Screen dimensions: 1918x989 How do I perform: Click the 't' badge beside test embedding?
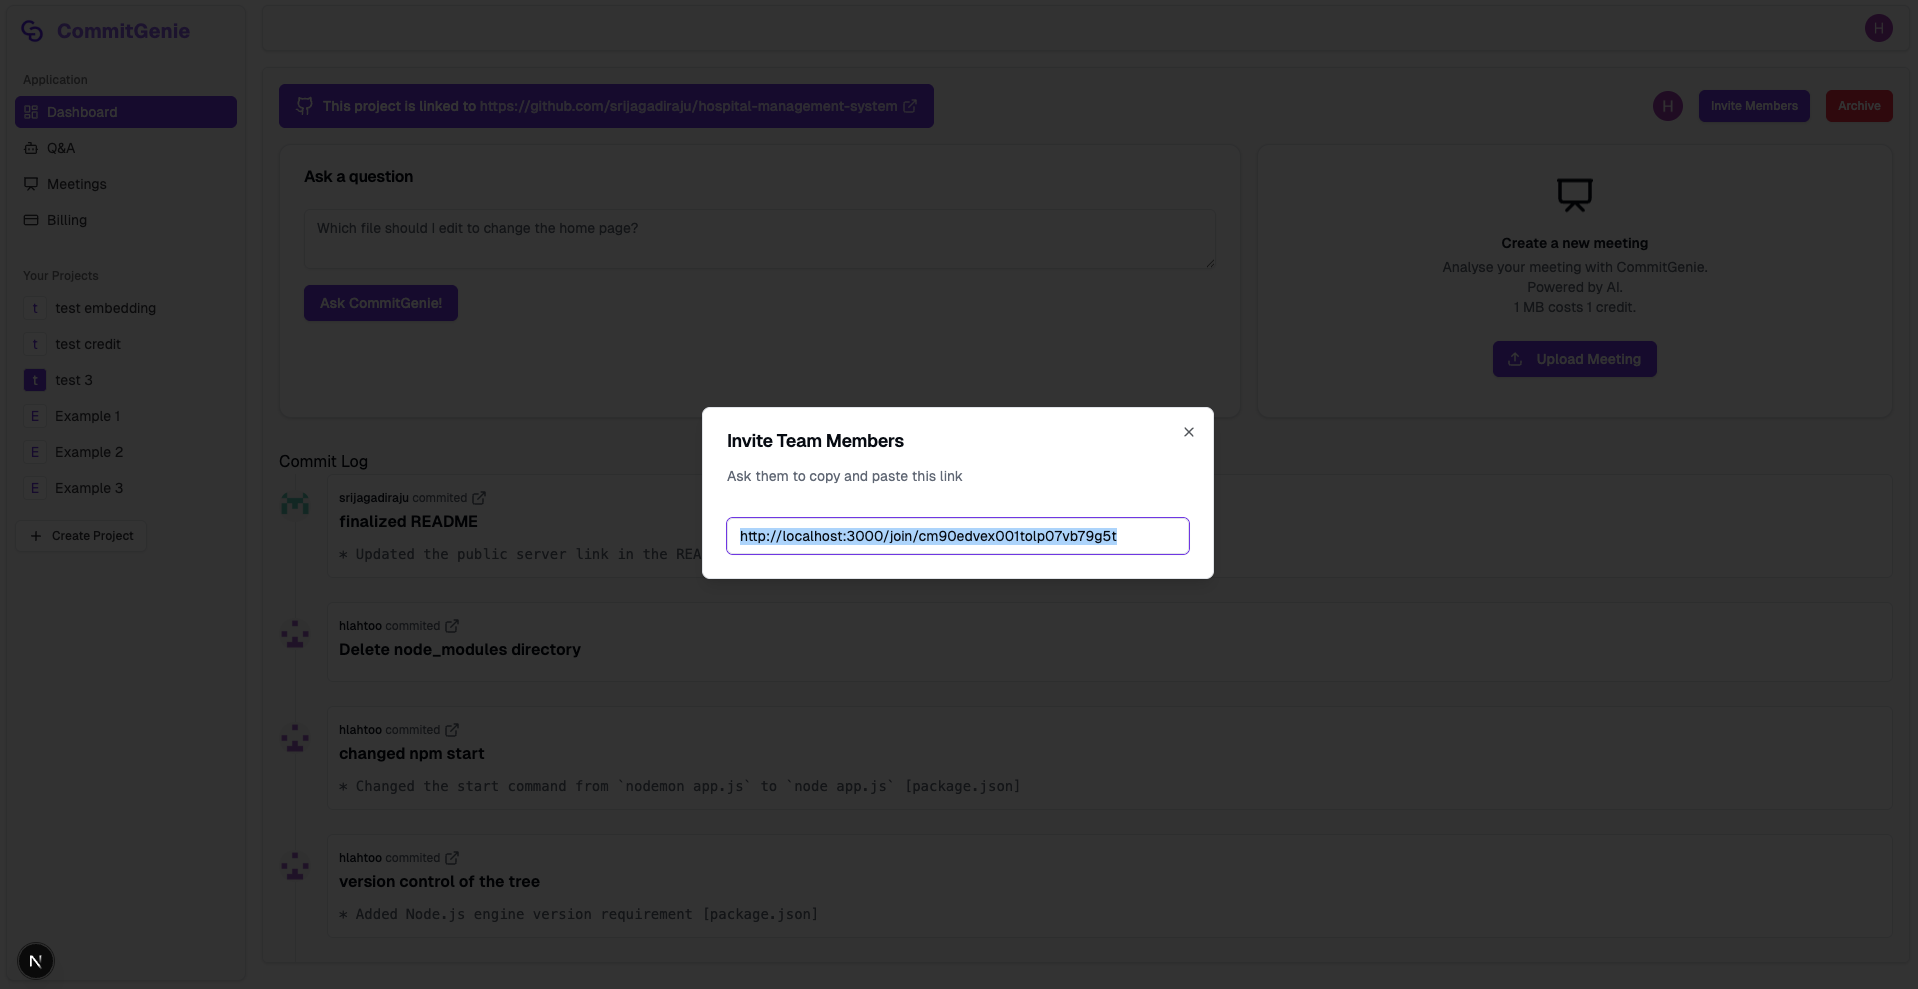click(35, 308)
